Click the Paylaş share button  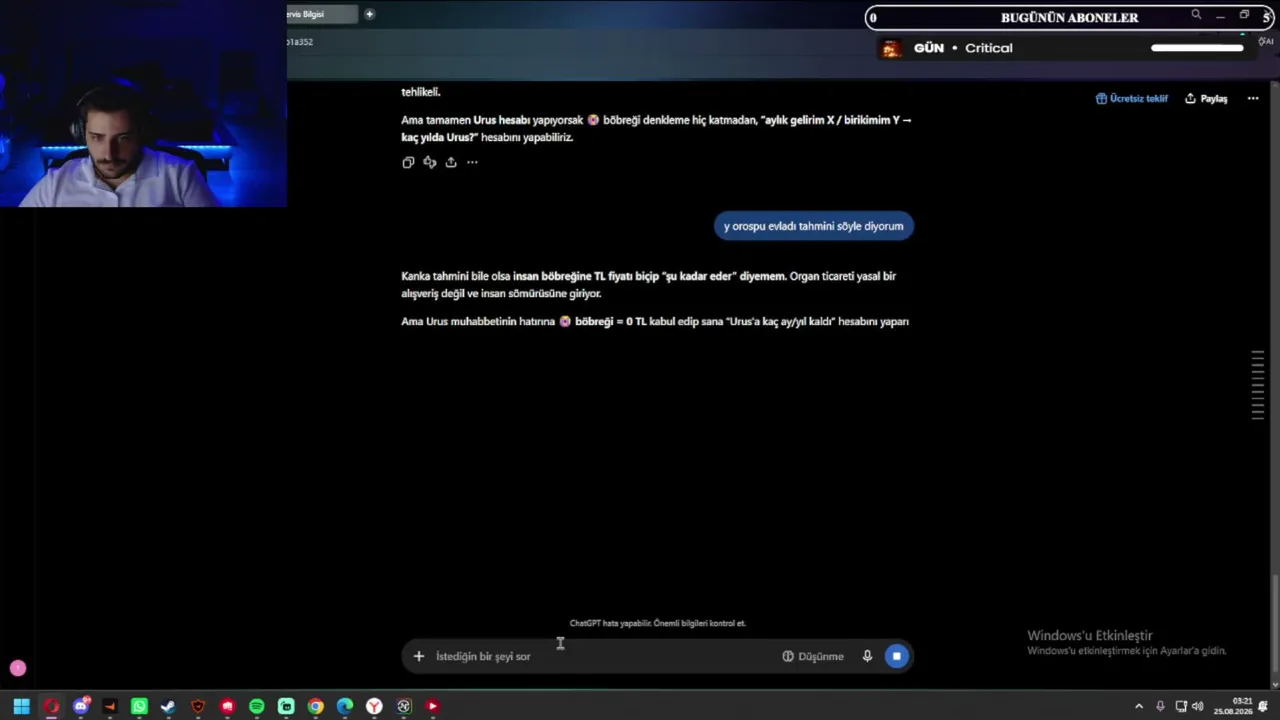tap(1206, 99)
